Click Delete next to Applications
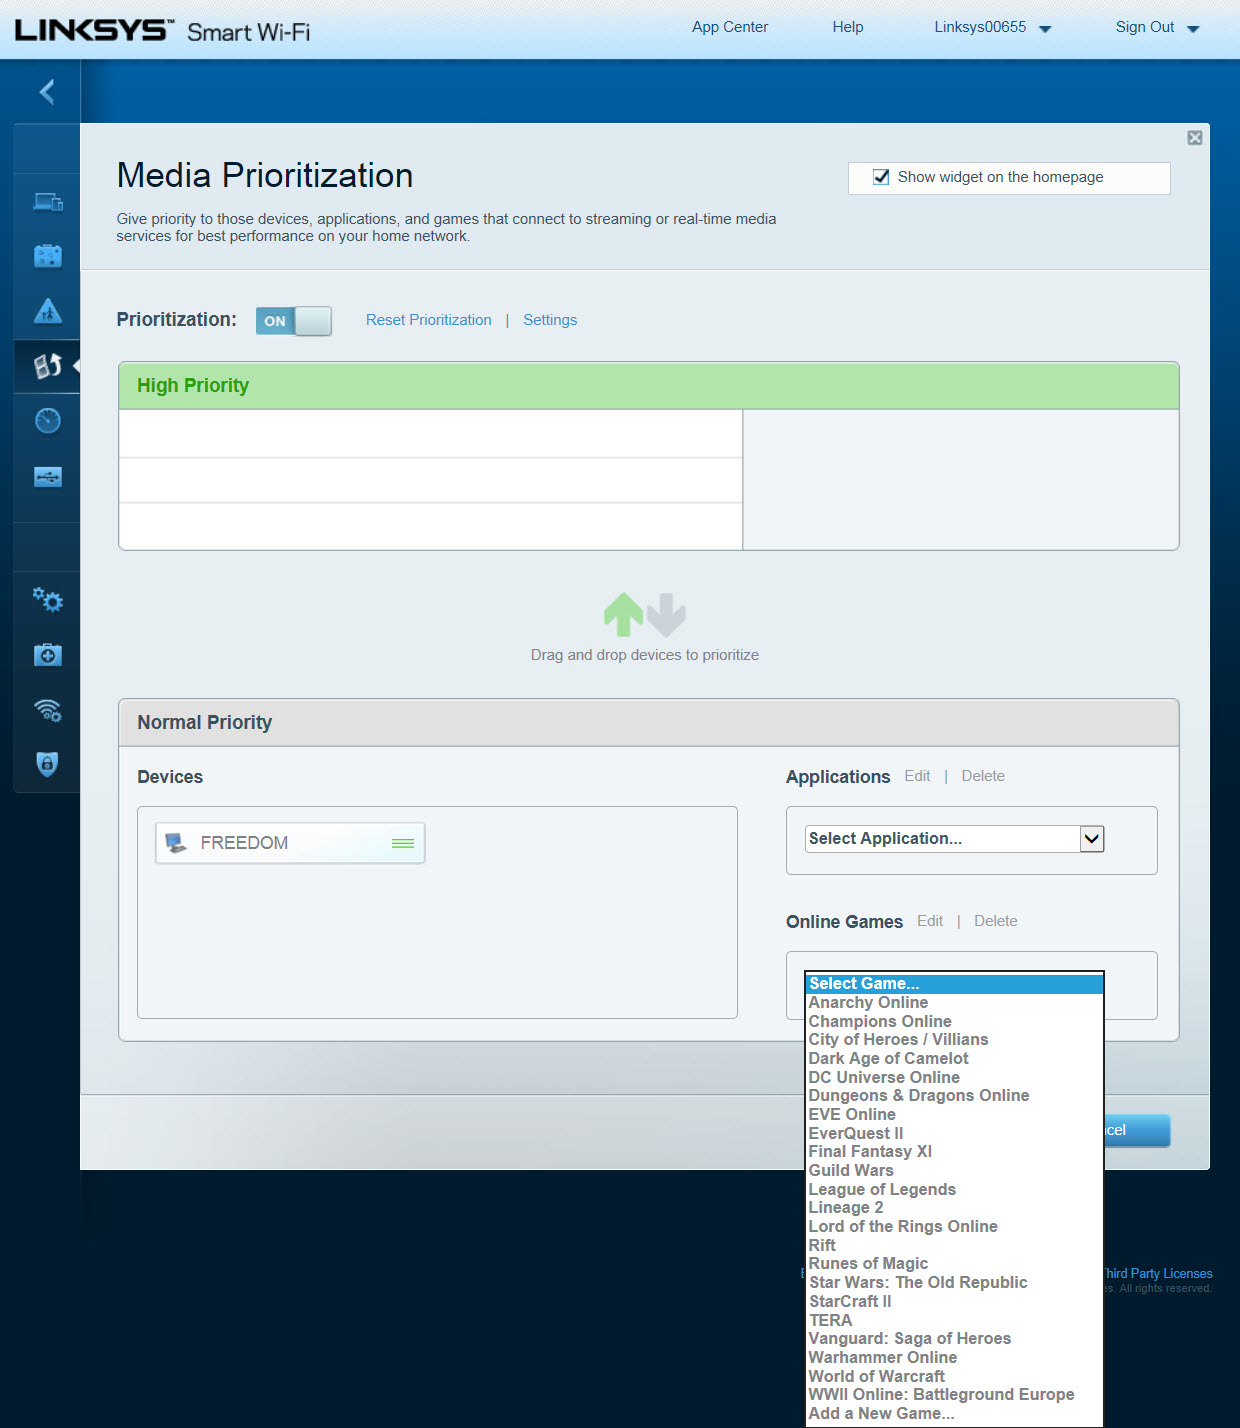This screenshot has height=1428, width=1240. tap(983, 776)
